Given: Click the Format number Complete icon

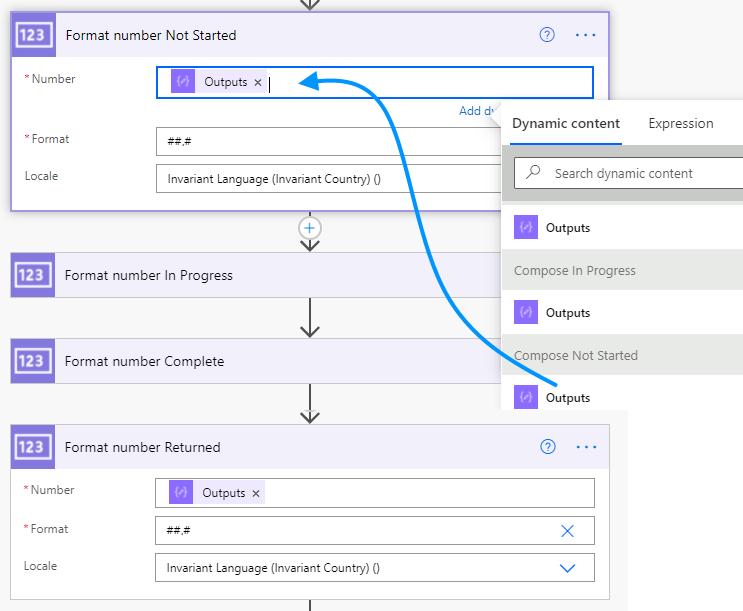Looking at the screenshot, I should tap(33, 361).
